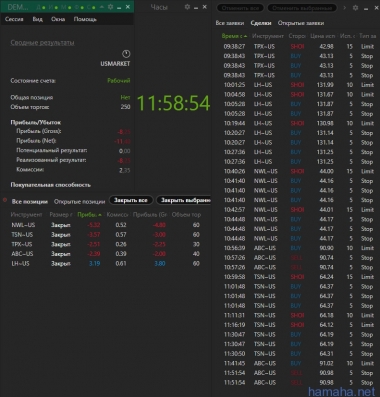
Task: Sort deals by the Цена исп column header
Action: click(322, 36)
